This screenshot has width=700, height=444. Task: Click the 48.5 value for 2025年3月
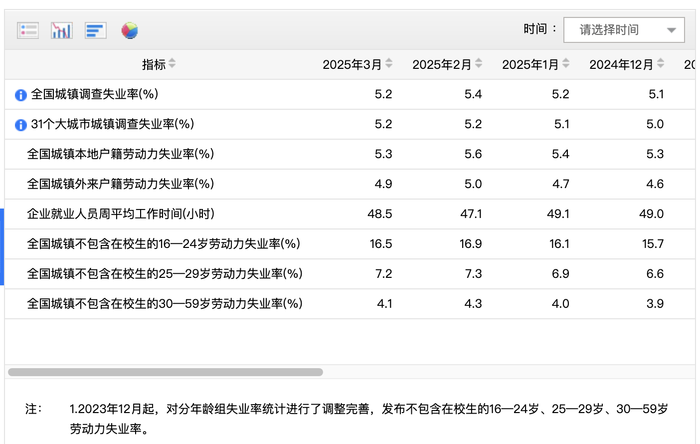(x=380, y=214)
